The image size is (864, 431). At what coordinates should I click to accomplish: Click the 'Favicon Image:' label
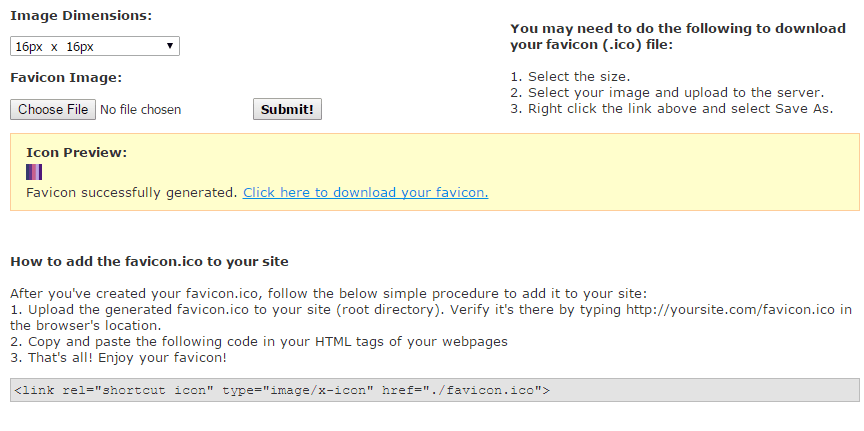point(66,78)
